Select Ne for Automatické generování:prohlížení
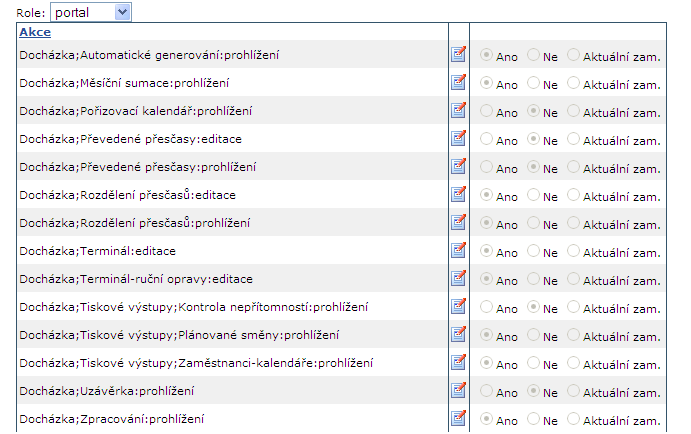691x434 pixels. pos(533,55)
